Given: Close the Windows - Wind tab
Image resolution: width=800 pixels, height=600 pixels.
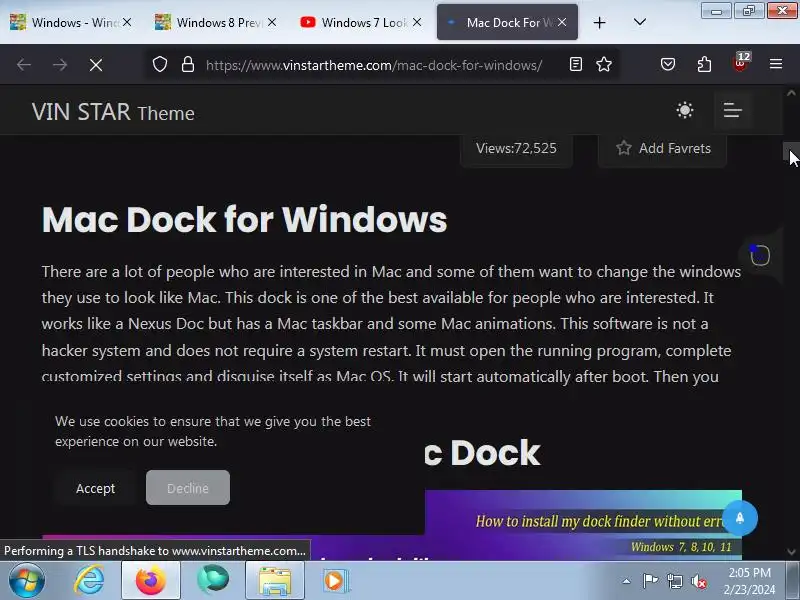Looking at the screenshot, I should tap(127, 22).
